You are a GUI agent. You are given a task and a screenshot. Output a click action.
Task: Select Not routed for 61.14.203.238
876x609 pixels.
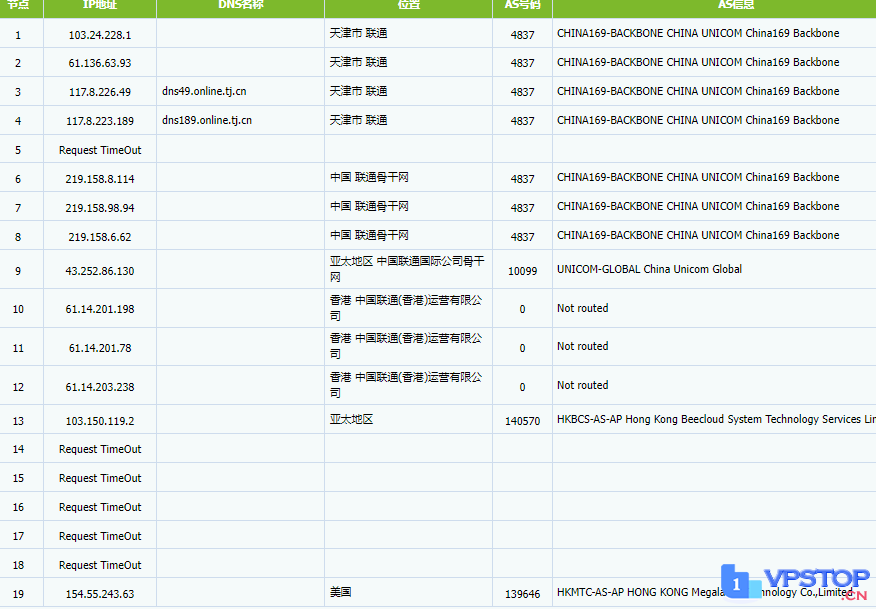[x=583, y=386]
